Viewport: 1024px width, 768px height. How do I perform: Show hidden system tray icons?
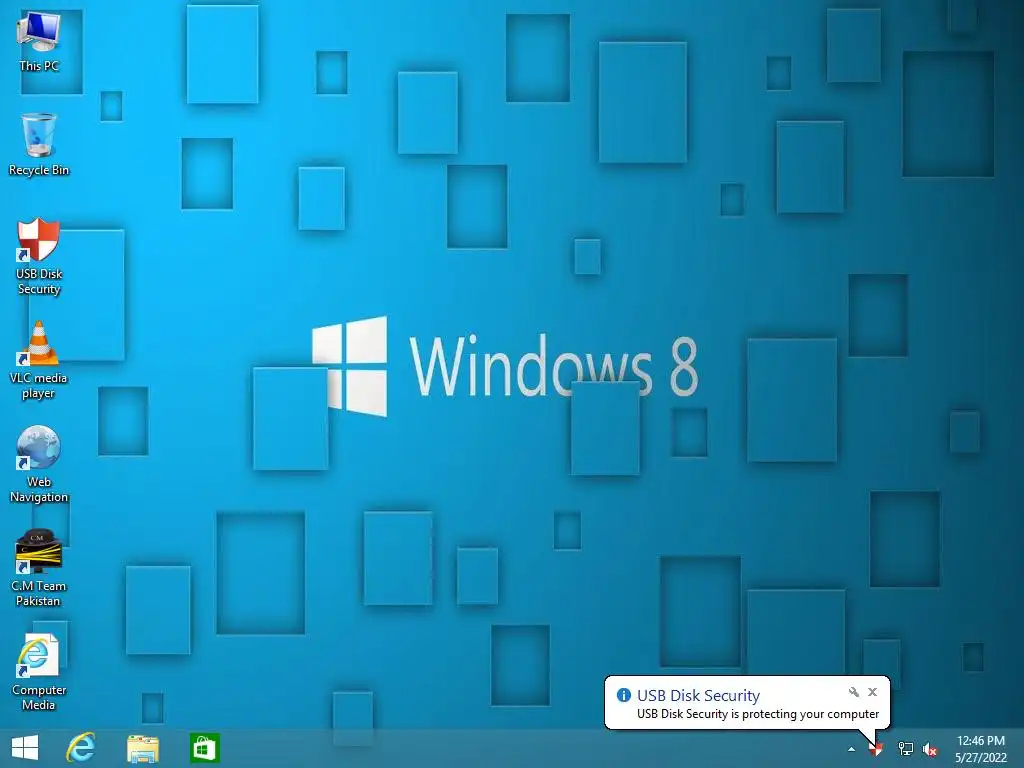tap(851, 749)
